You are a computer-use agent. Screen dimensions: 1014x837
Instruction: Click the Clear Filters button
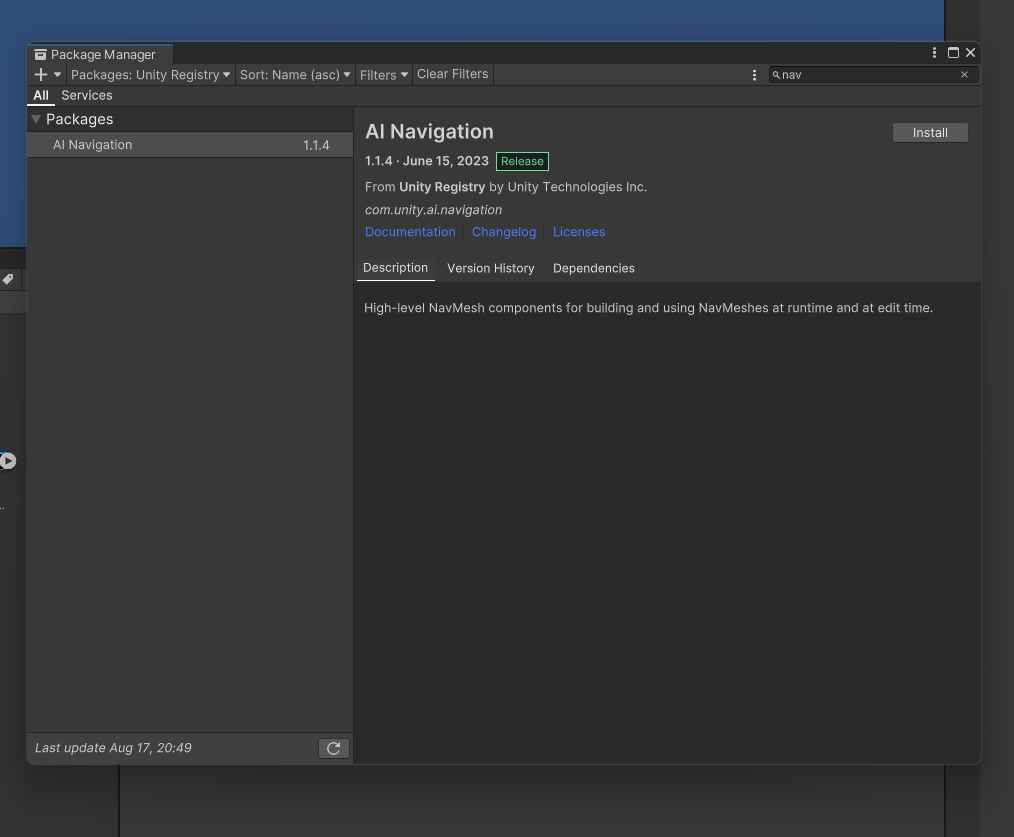pyautogui.click(x=453, y=74)
